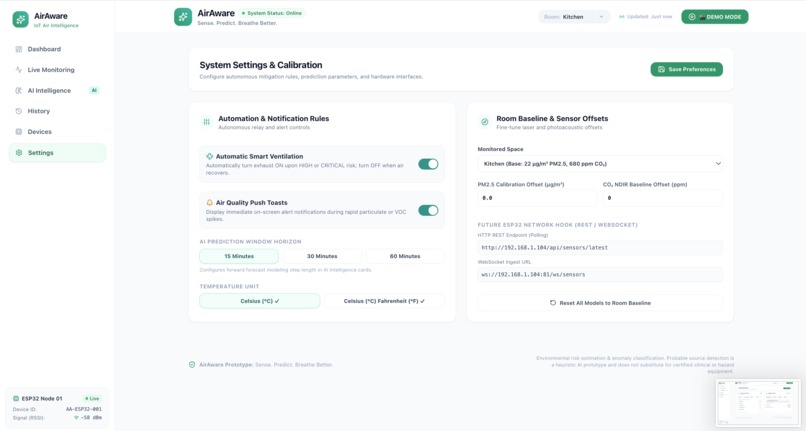Viewport: 806px width, 431px height.
Task: Select the 15 Minutes prediction window
Action: coord(239,256)
